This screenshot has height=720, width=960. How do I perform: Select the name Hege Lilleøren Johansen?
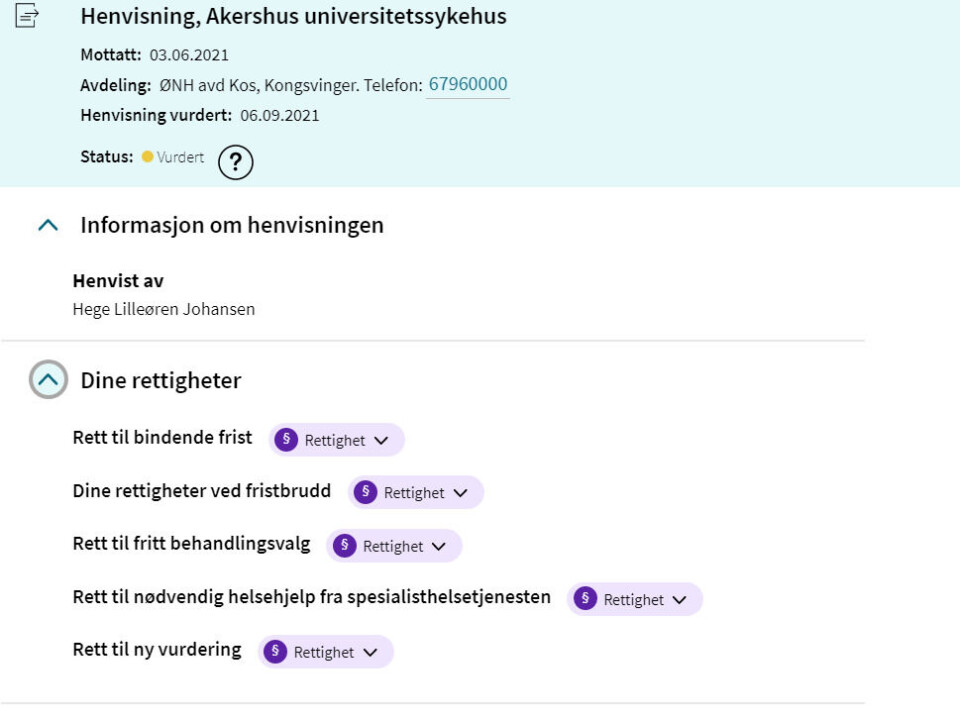(163, 309)
